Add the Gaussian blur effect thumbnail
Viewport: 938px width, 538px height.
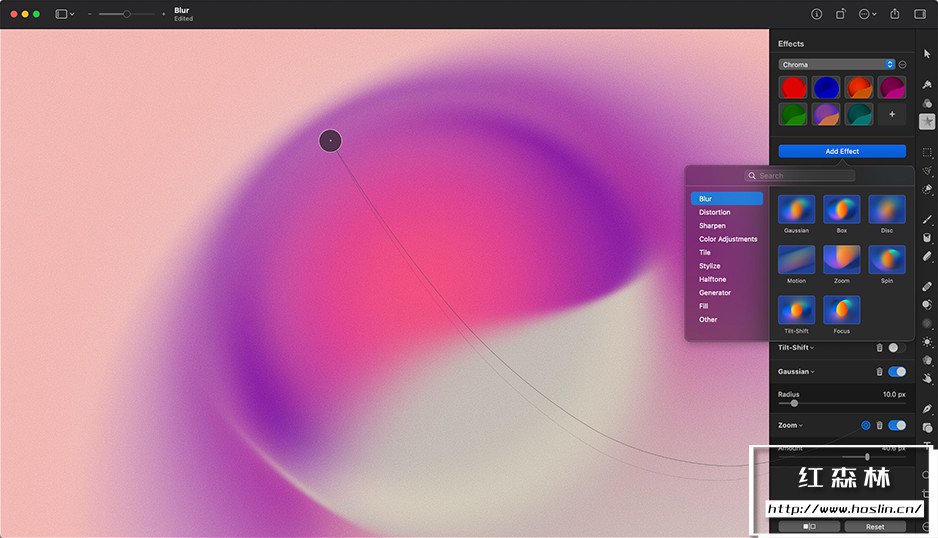(796, 210)
